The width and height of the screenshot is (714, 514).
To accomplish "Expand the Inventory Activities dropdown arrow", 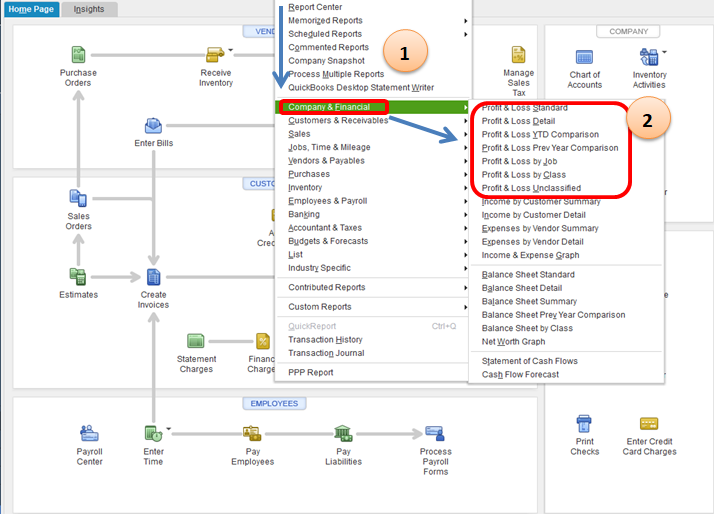I will point(664,52).
